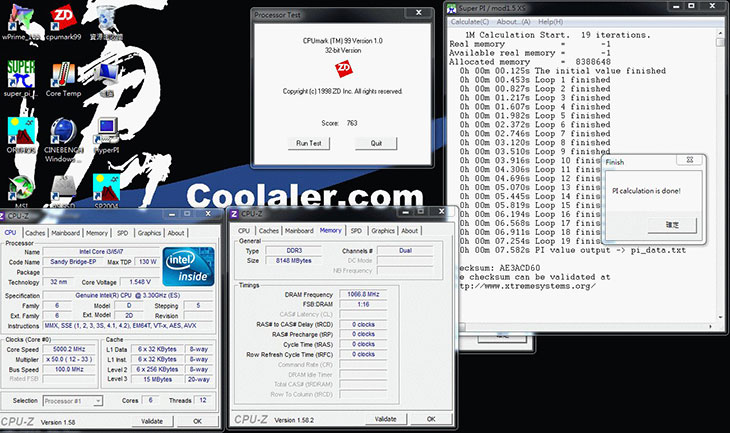The width and height of the screenshot is (730, 433).
Task: Click the Multiplier x 50.0 field
Action: pyautogui.click(x=69, y=359)
